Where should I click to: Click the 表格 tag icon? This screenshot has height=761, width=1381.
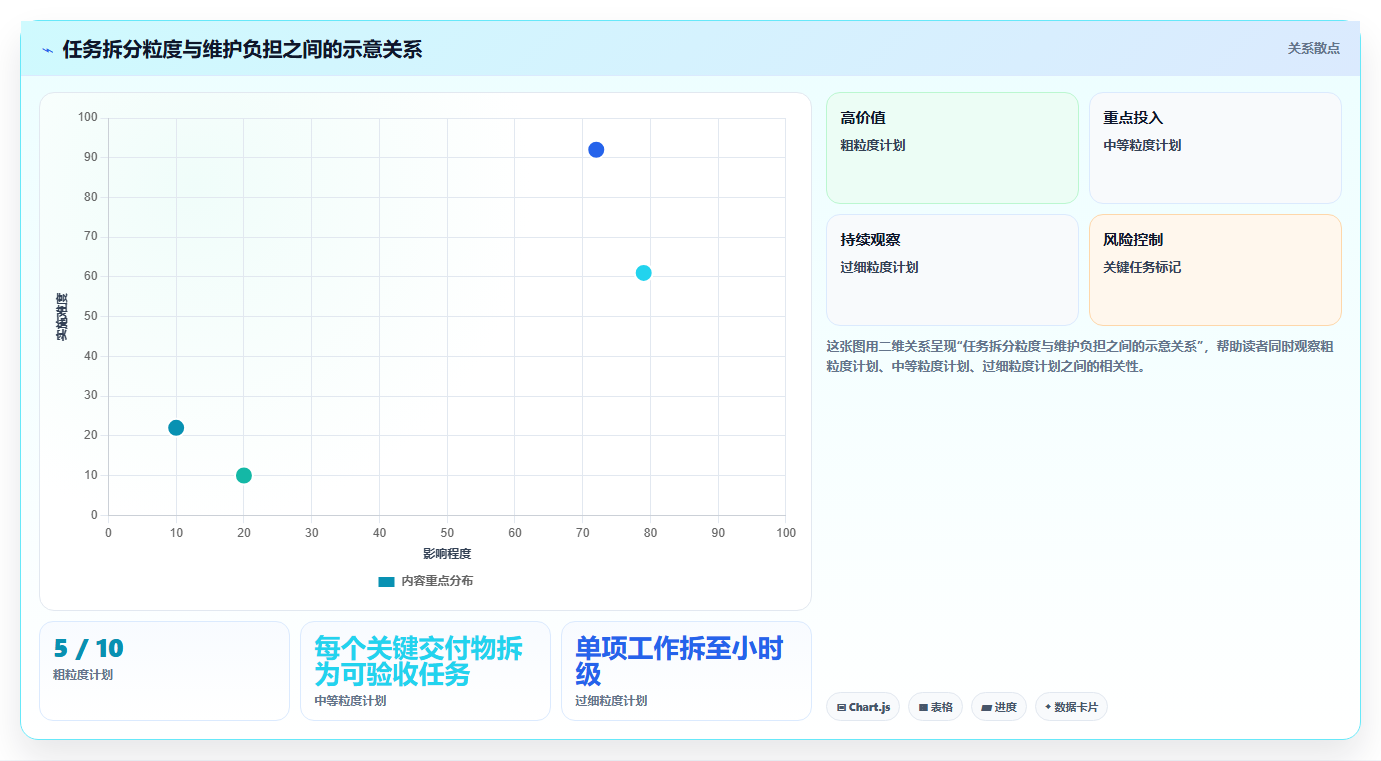click(x=924, y=707)
